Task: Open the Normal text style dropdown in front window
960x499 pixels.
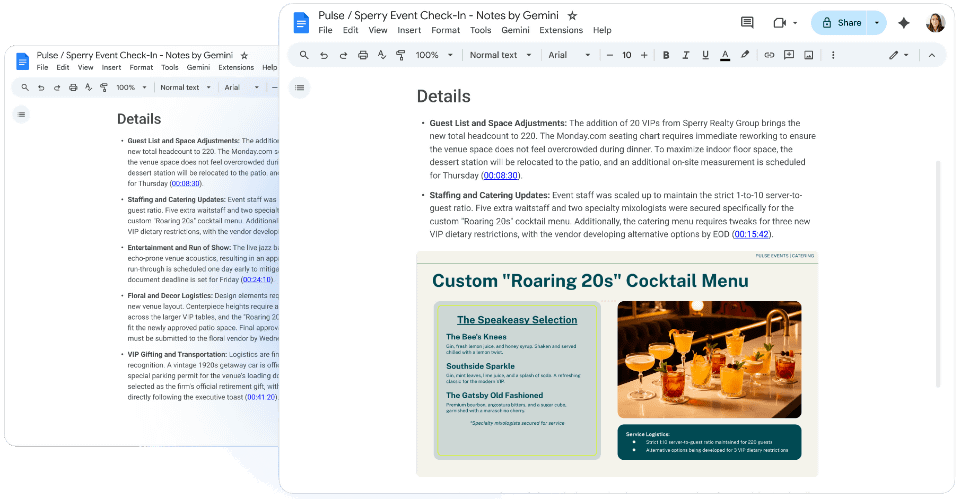Action: [x=500, y=55]
